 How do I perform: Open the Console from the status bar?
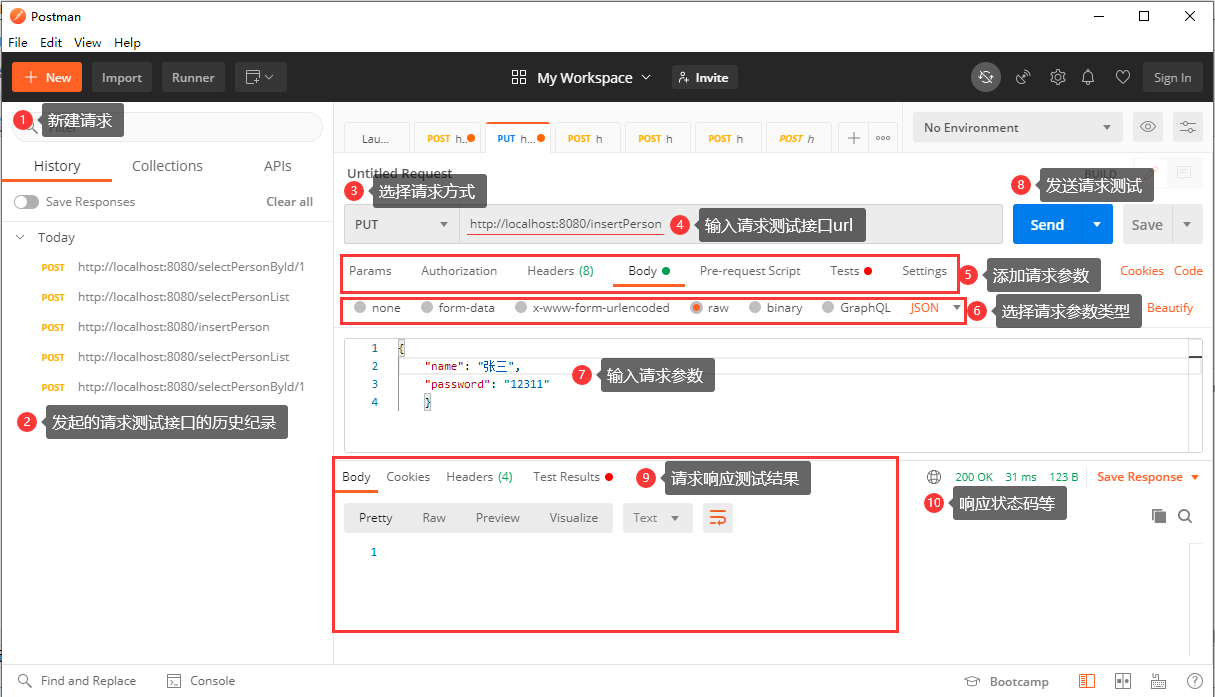(201, 681)
